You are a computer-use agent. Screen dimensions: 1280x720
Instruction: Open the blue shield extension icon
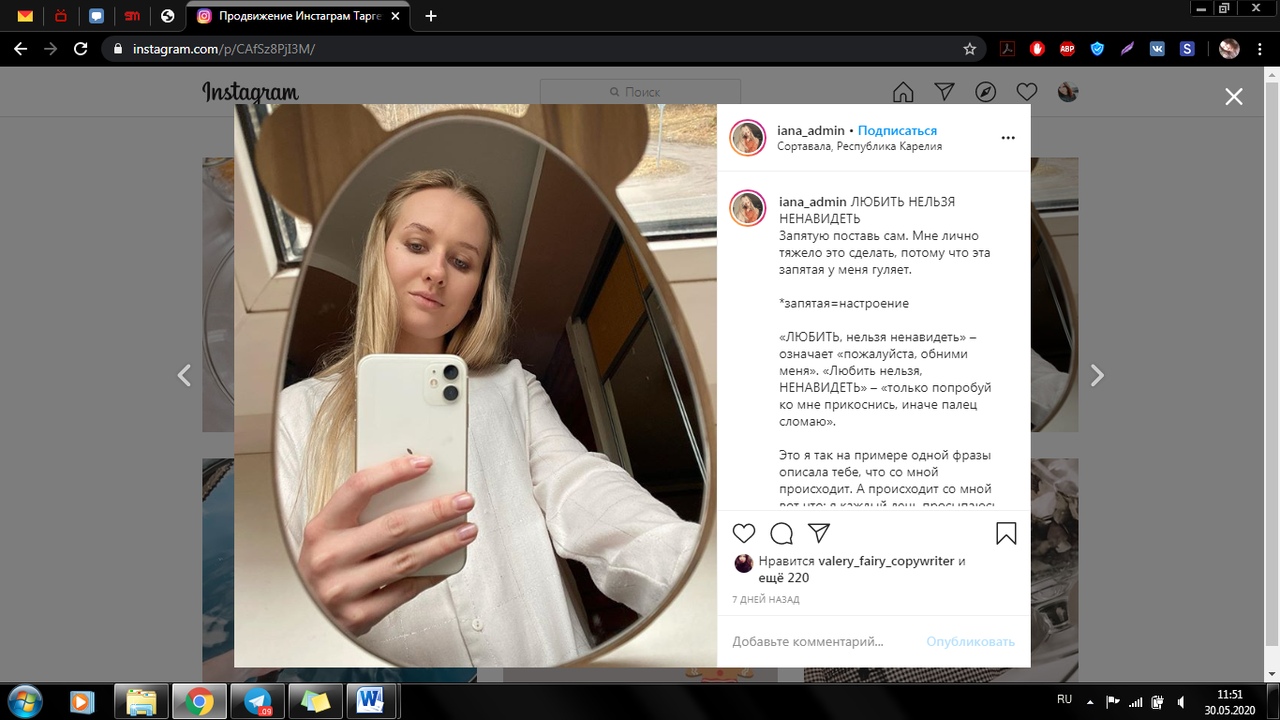coord(1097,48)
